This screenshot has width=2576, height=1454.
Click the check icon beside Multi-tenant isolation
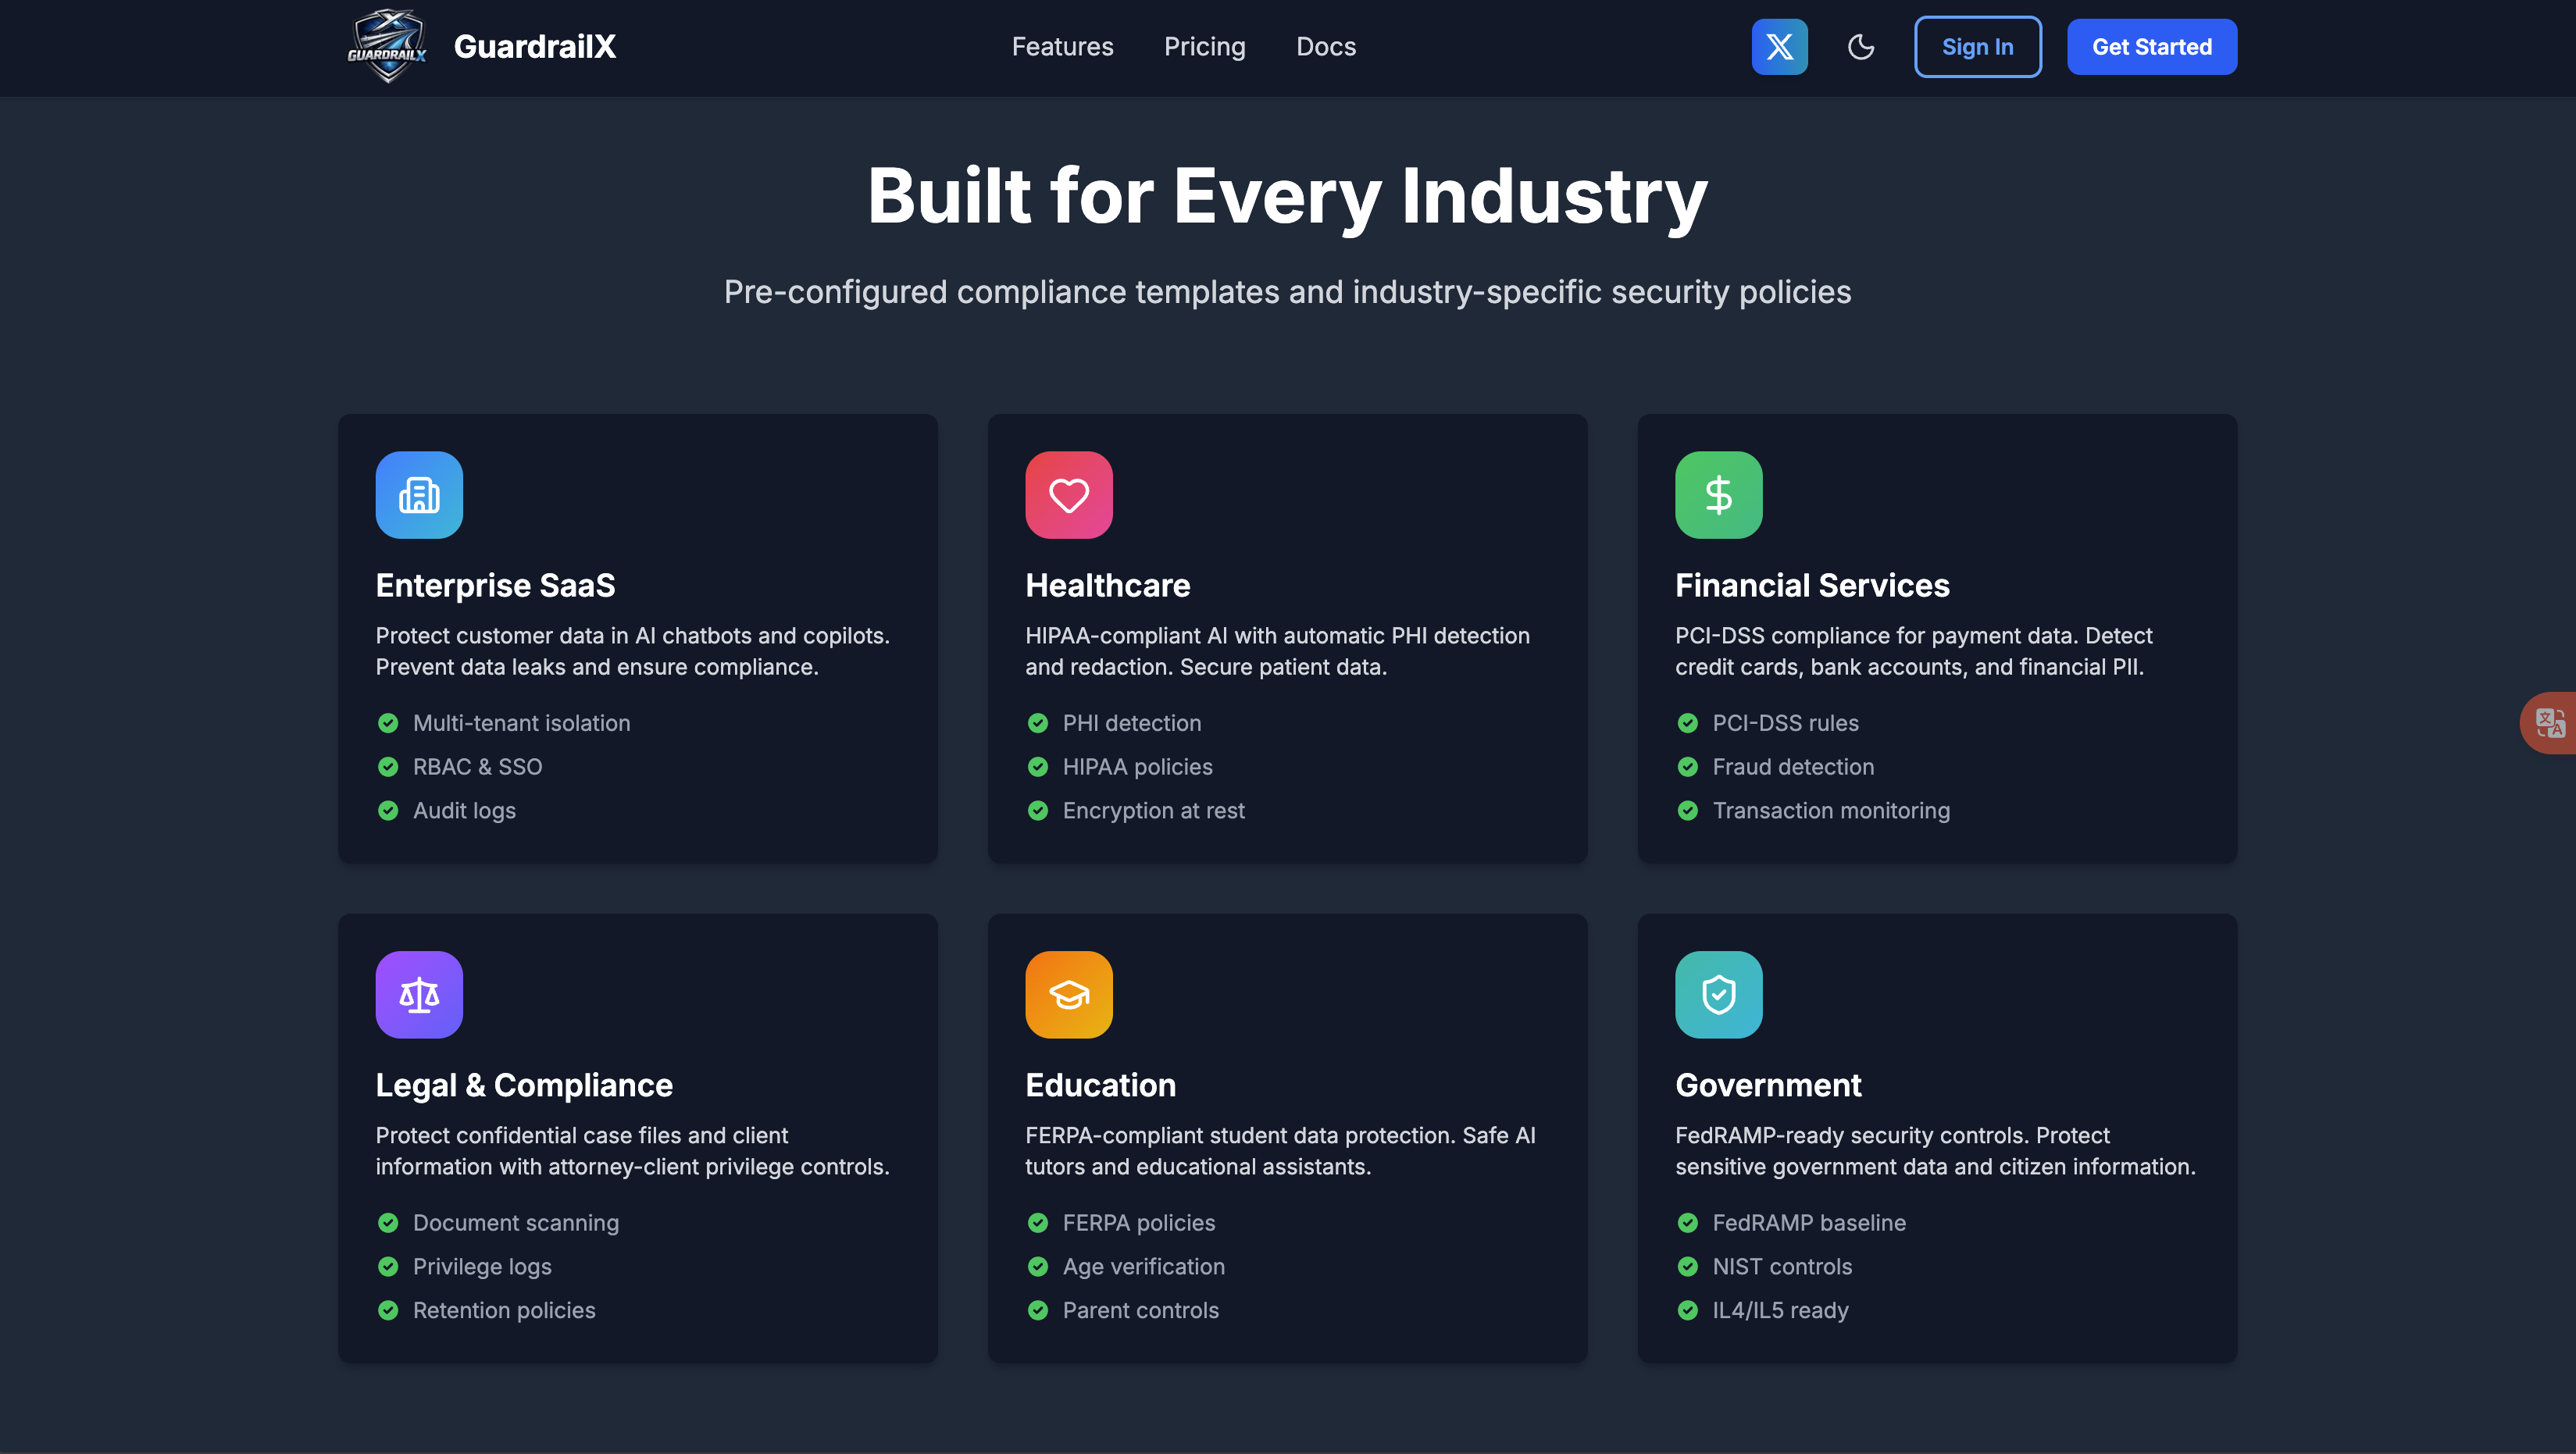388,723
